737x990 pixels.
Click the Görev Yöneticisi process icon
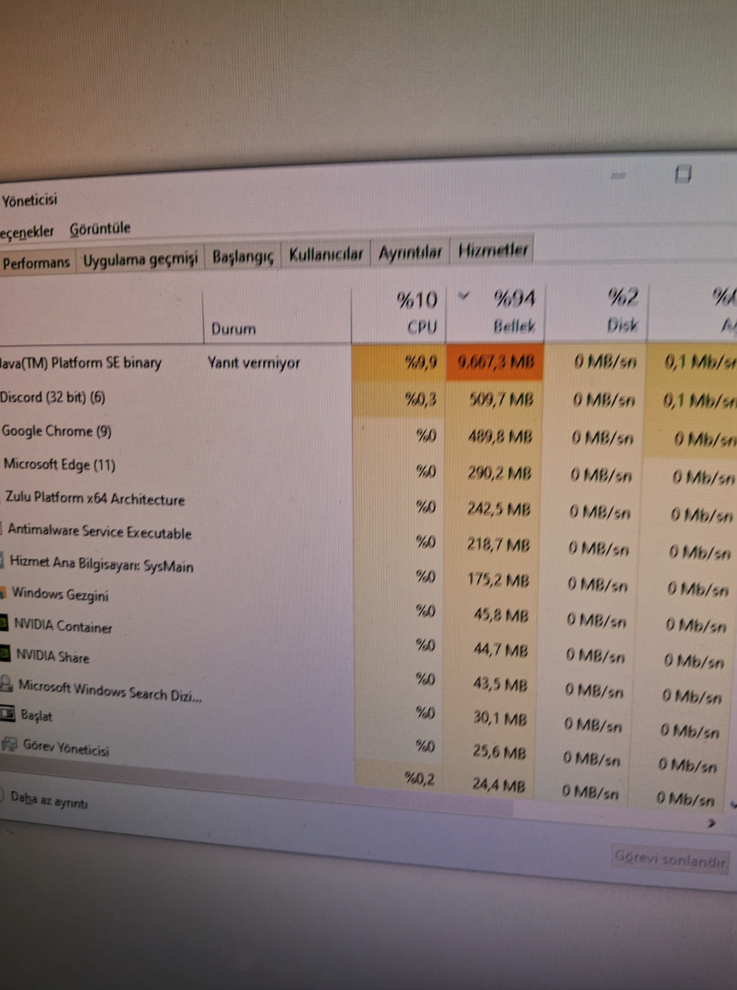pos(9,744)
